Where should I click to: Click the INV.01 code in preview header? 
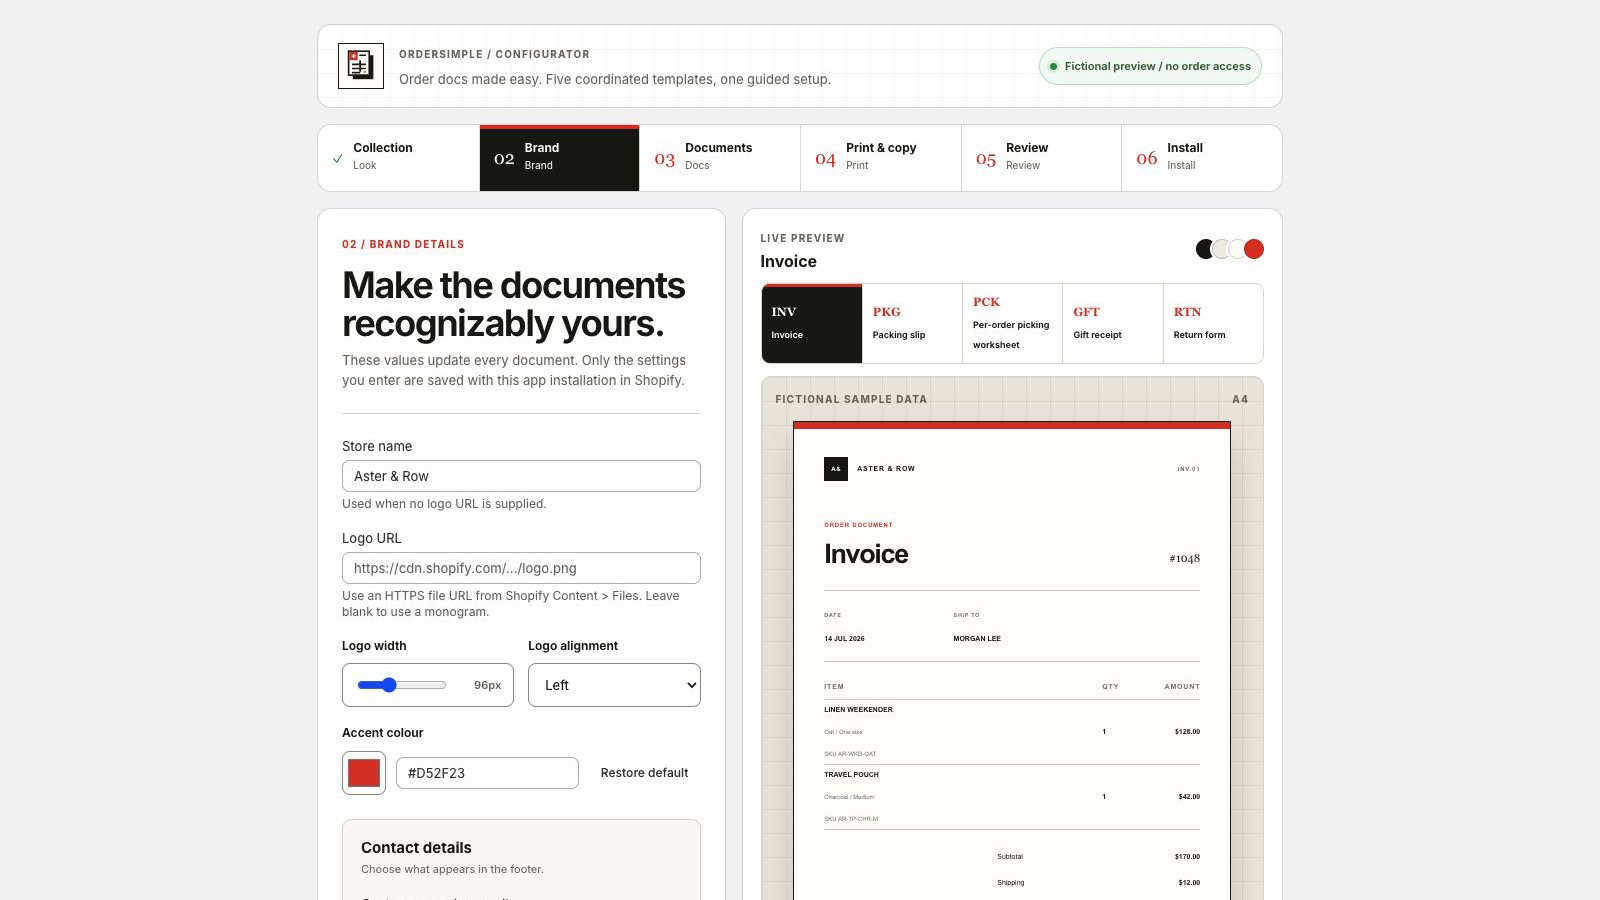click(1188, 469)
